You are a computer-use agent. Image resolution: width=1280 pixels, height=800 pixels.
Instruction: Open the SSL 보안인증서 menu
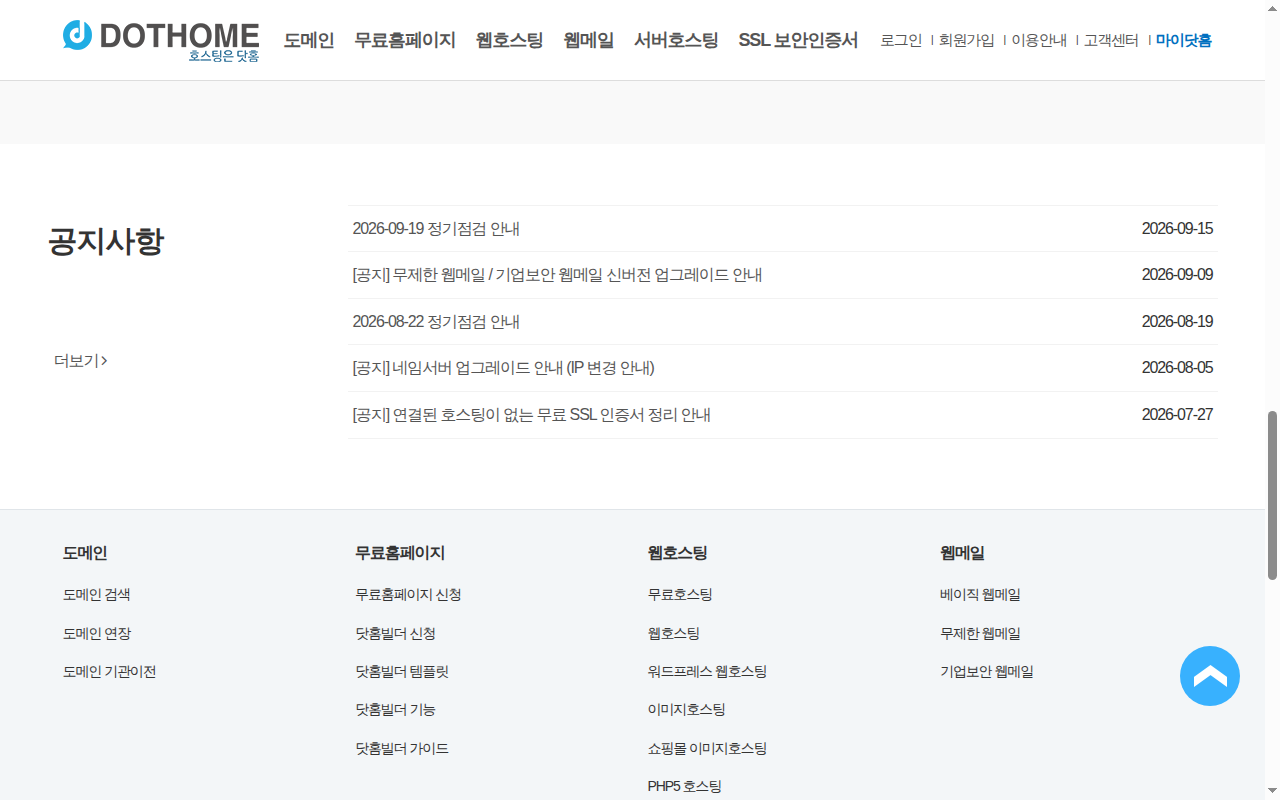pos(798,41)
